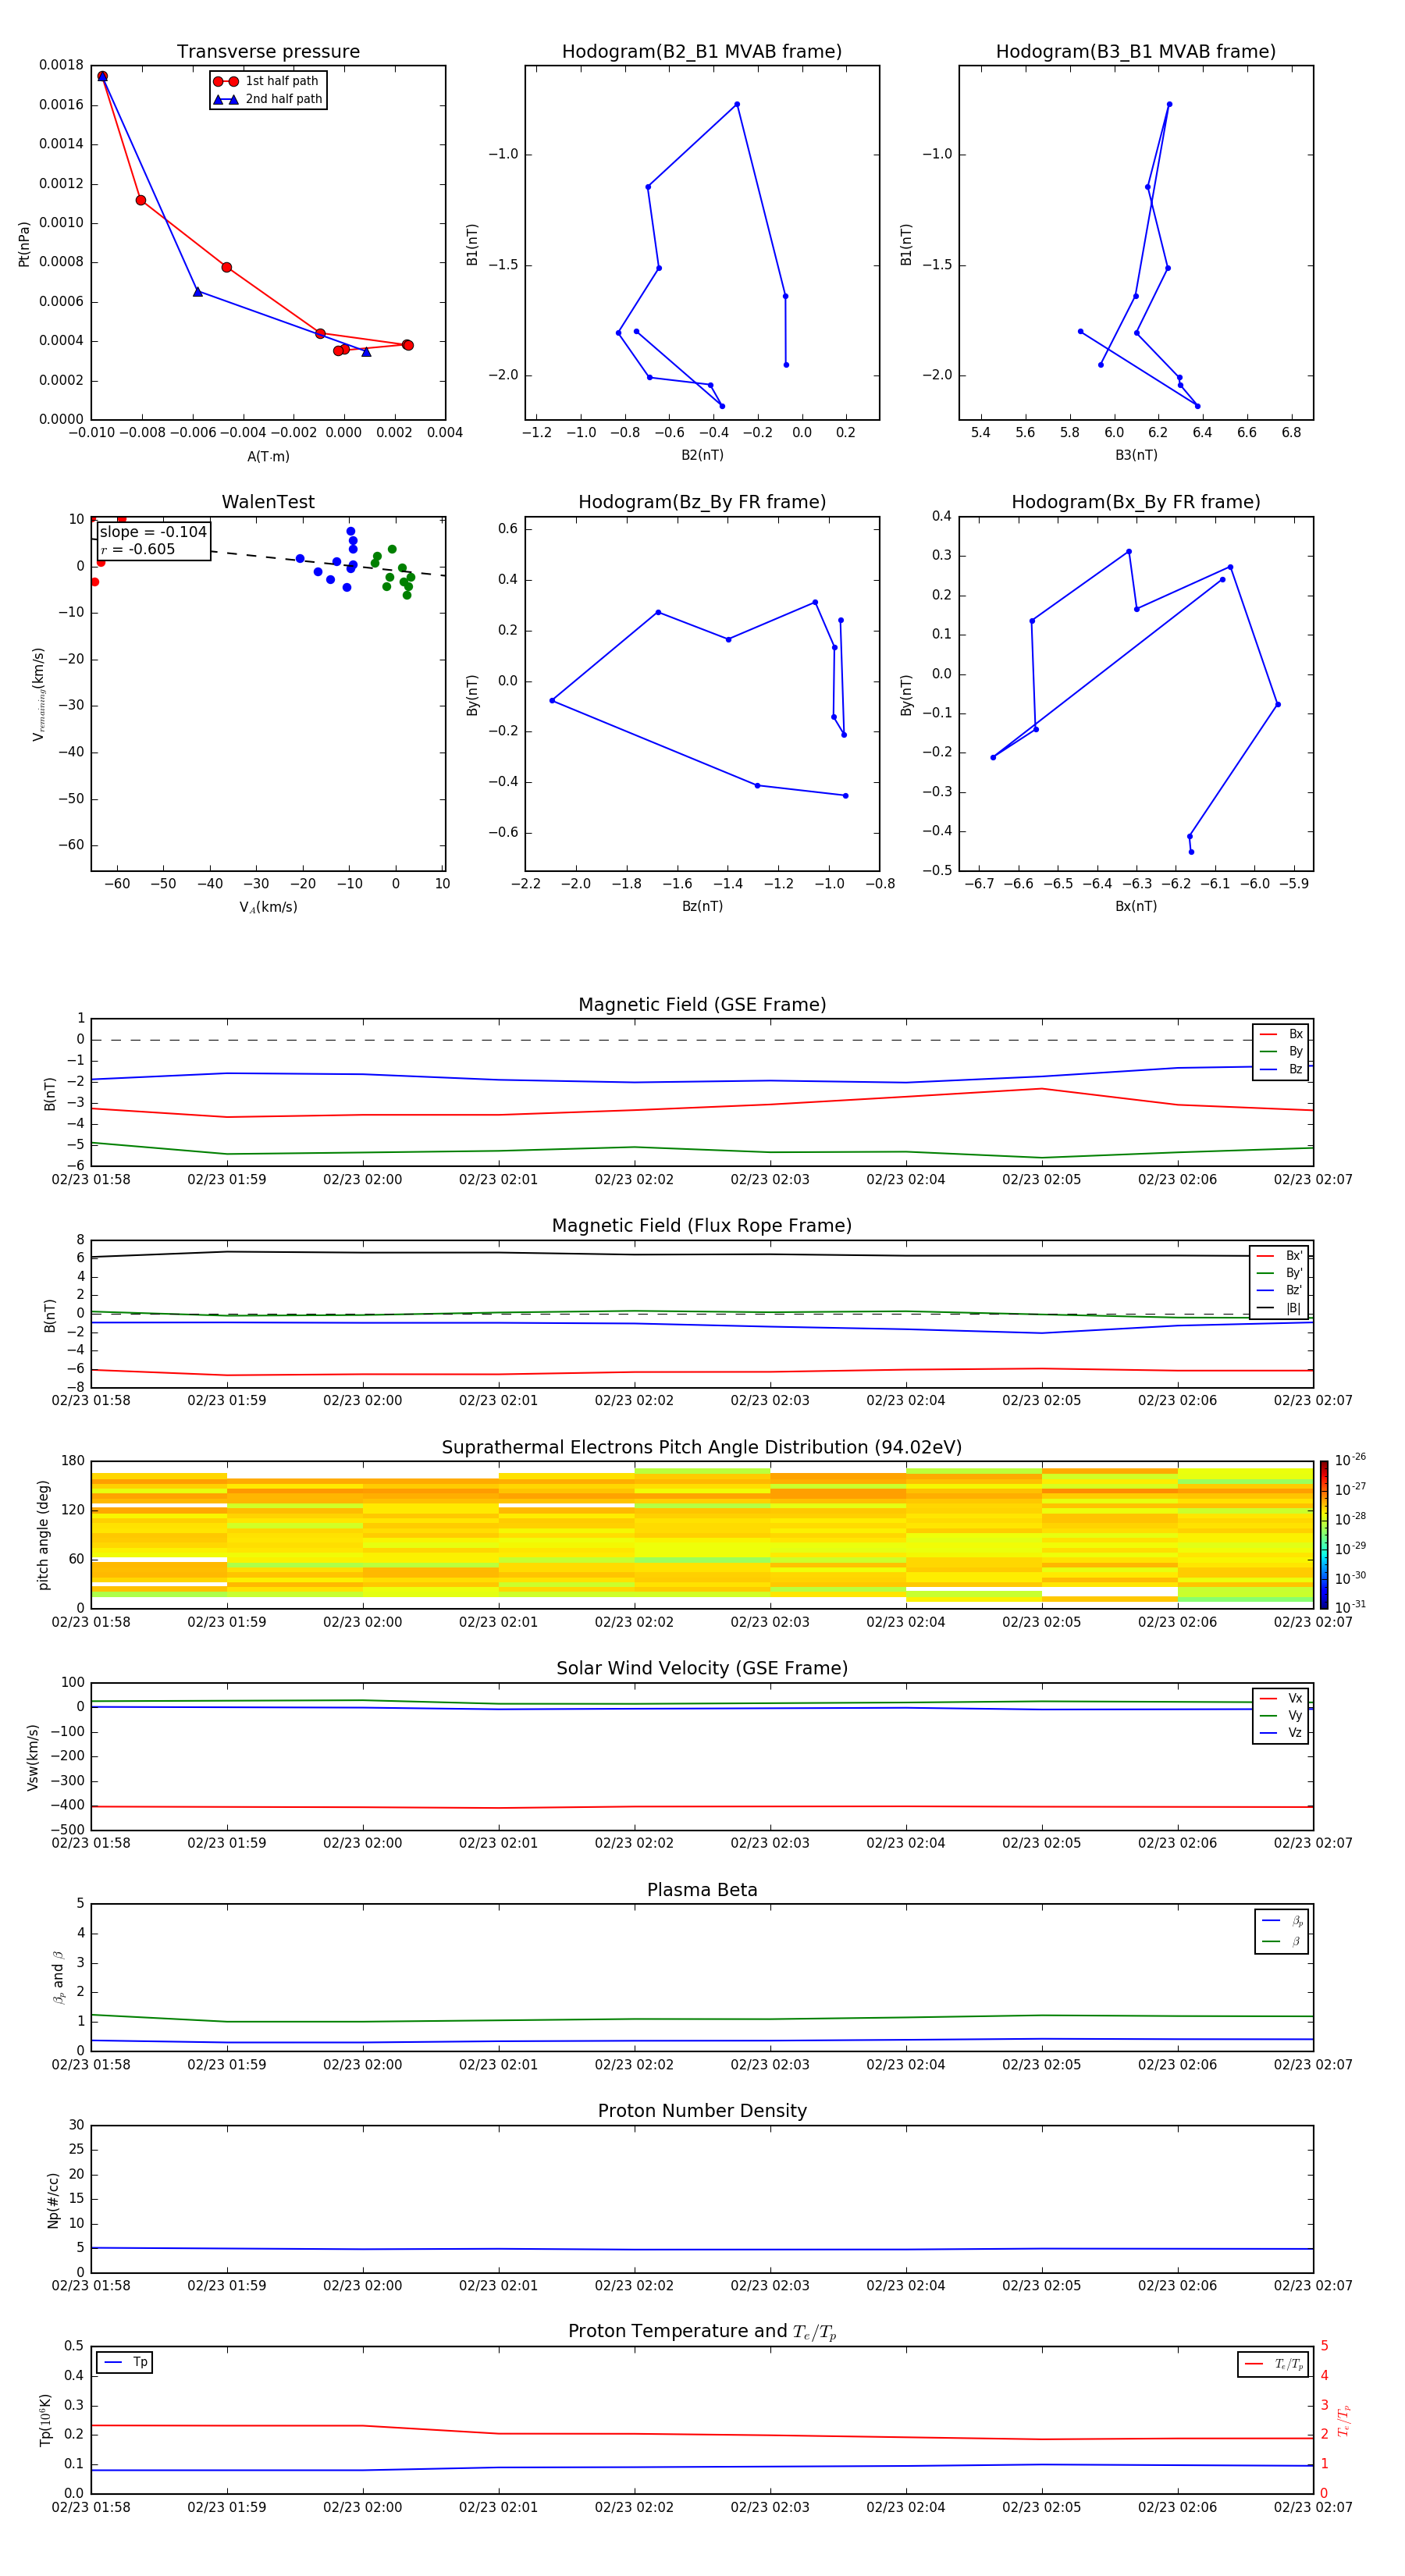Click the pitch angle spectrogram heatmap

(x=702, y=1535)
